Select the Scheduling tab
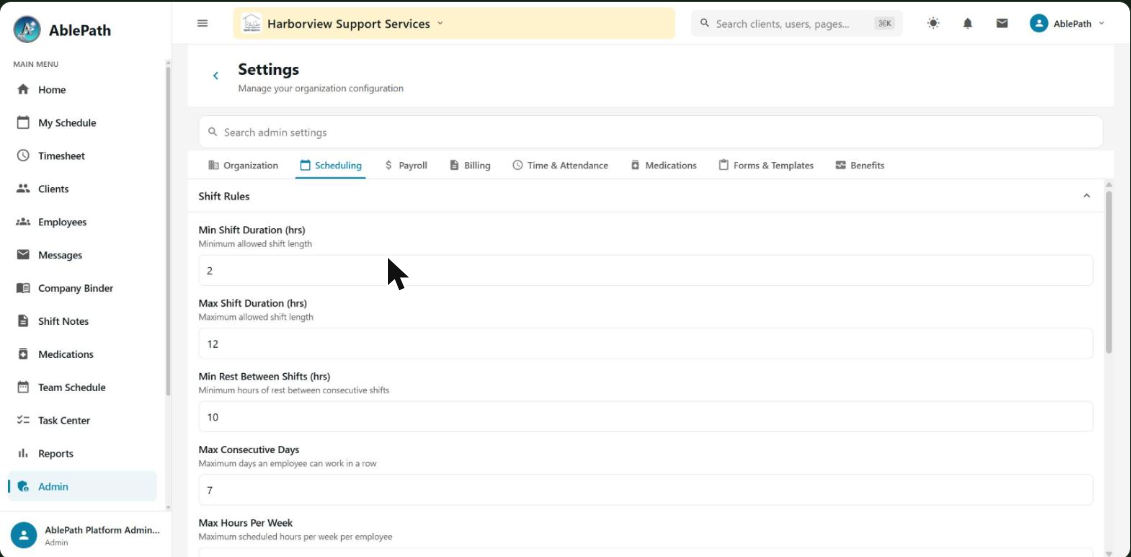 pyautogui.click(x=331, y=165)
